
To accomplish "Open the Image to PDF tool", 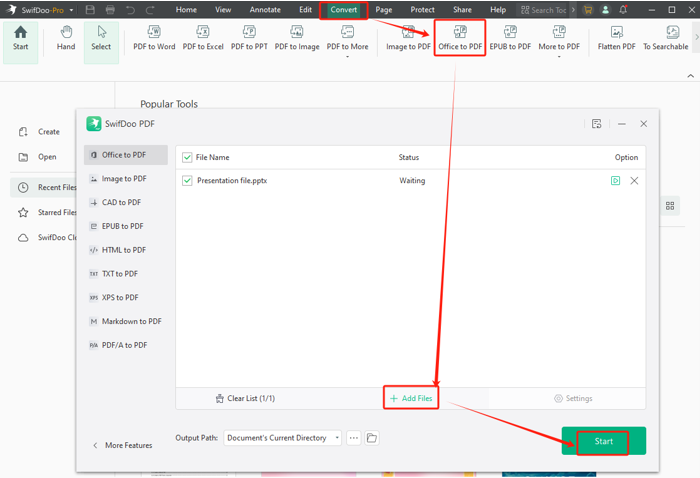I will point(408,38).
